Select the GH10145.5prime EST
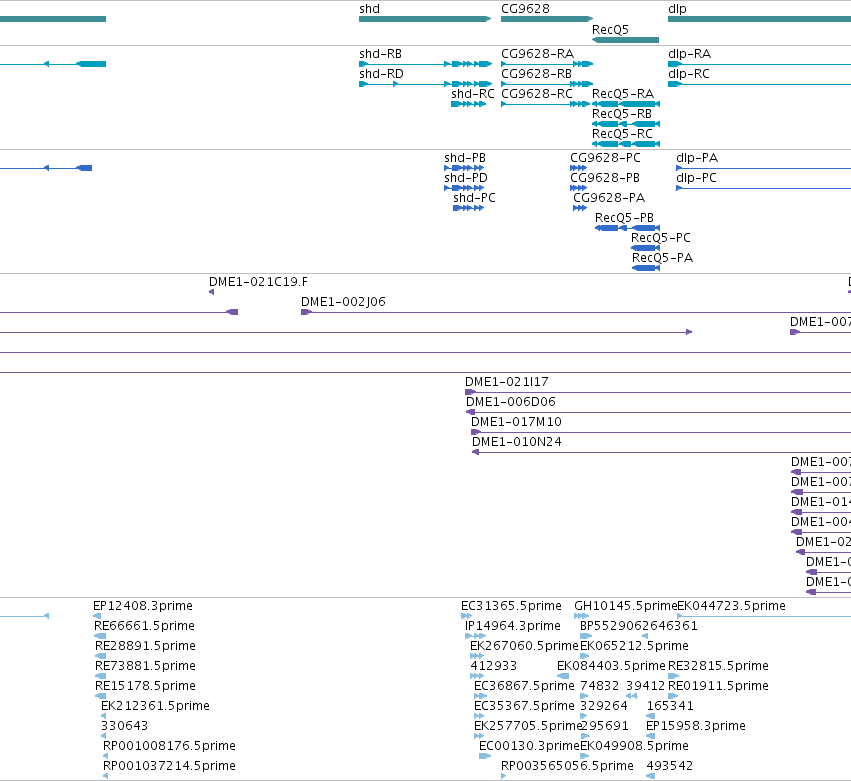This screenshot has width=851, height=781. coord(582,617)
